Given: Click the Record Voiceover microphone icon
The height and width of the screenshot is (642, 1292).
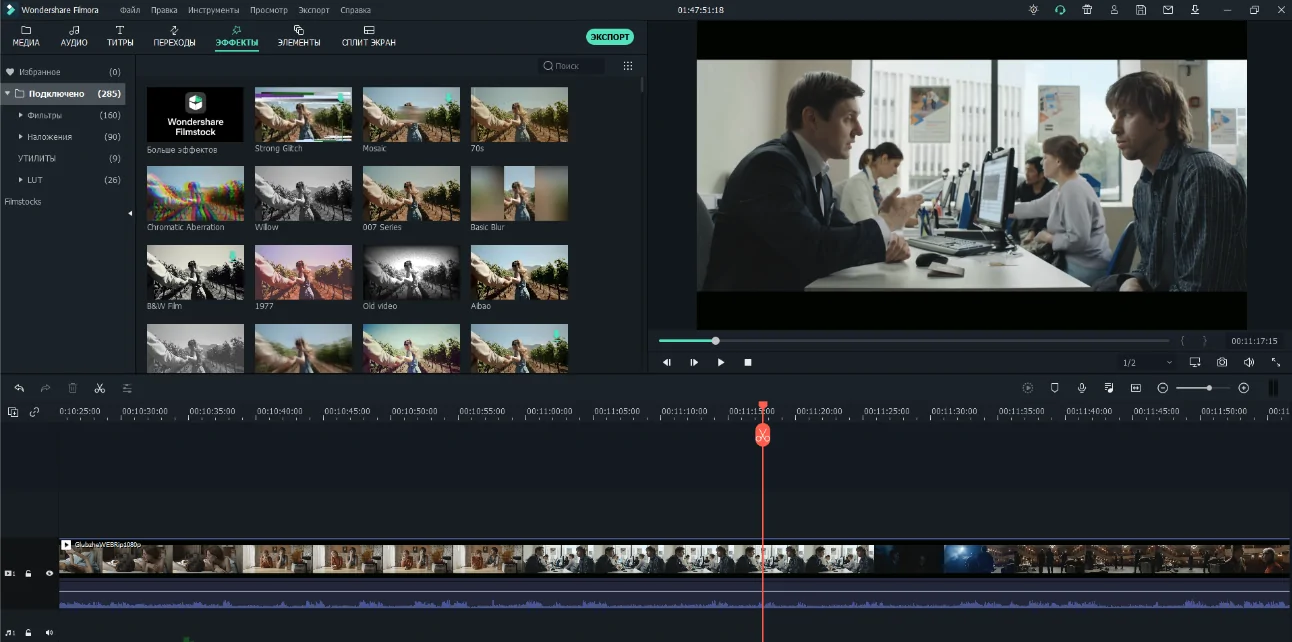Looking at the screenshot, I should 1082,388.
